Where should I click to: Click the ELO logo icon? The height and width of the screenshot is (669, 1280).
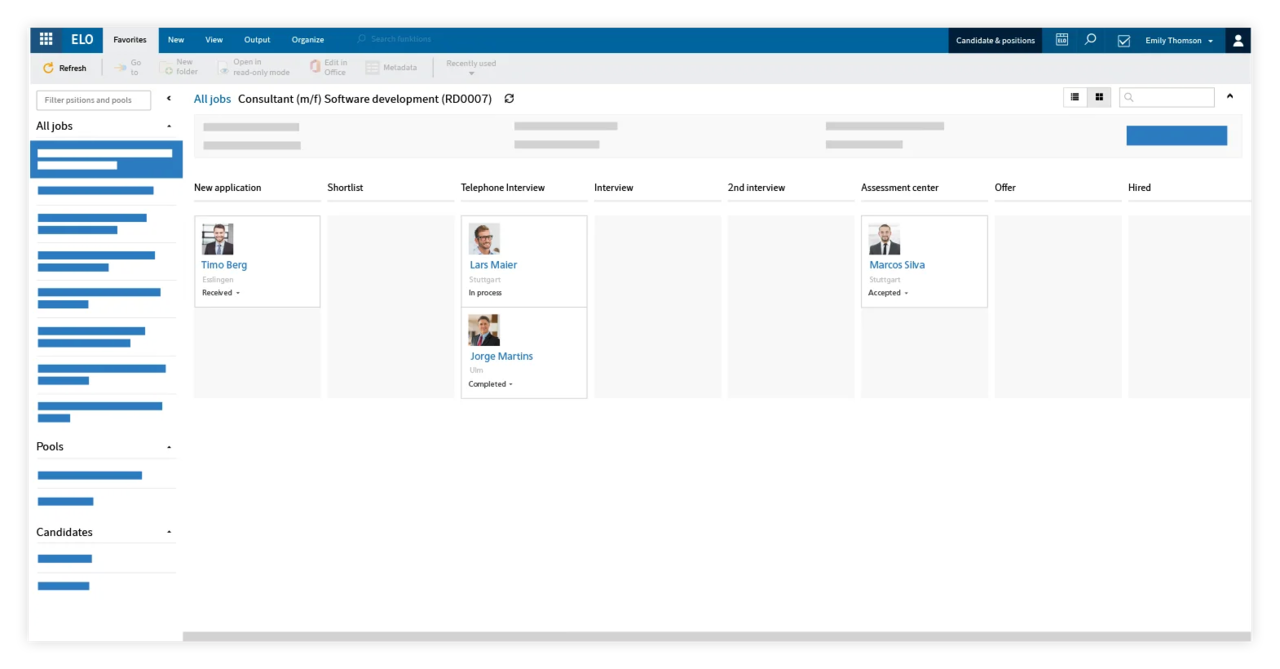coord(81,39)
